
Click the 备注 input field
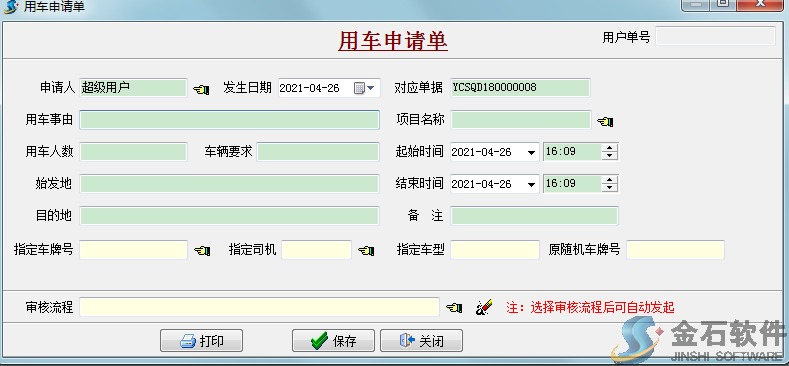(534, 216)
